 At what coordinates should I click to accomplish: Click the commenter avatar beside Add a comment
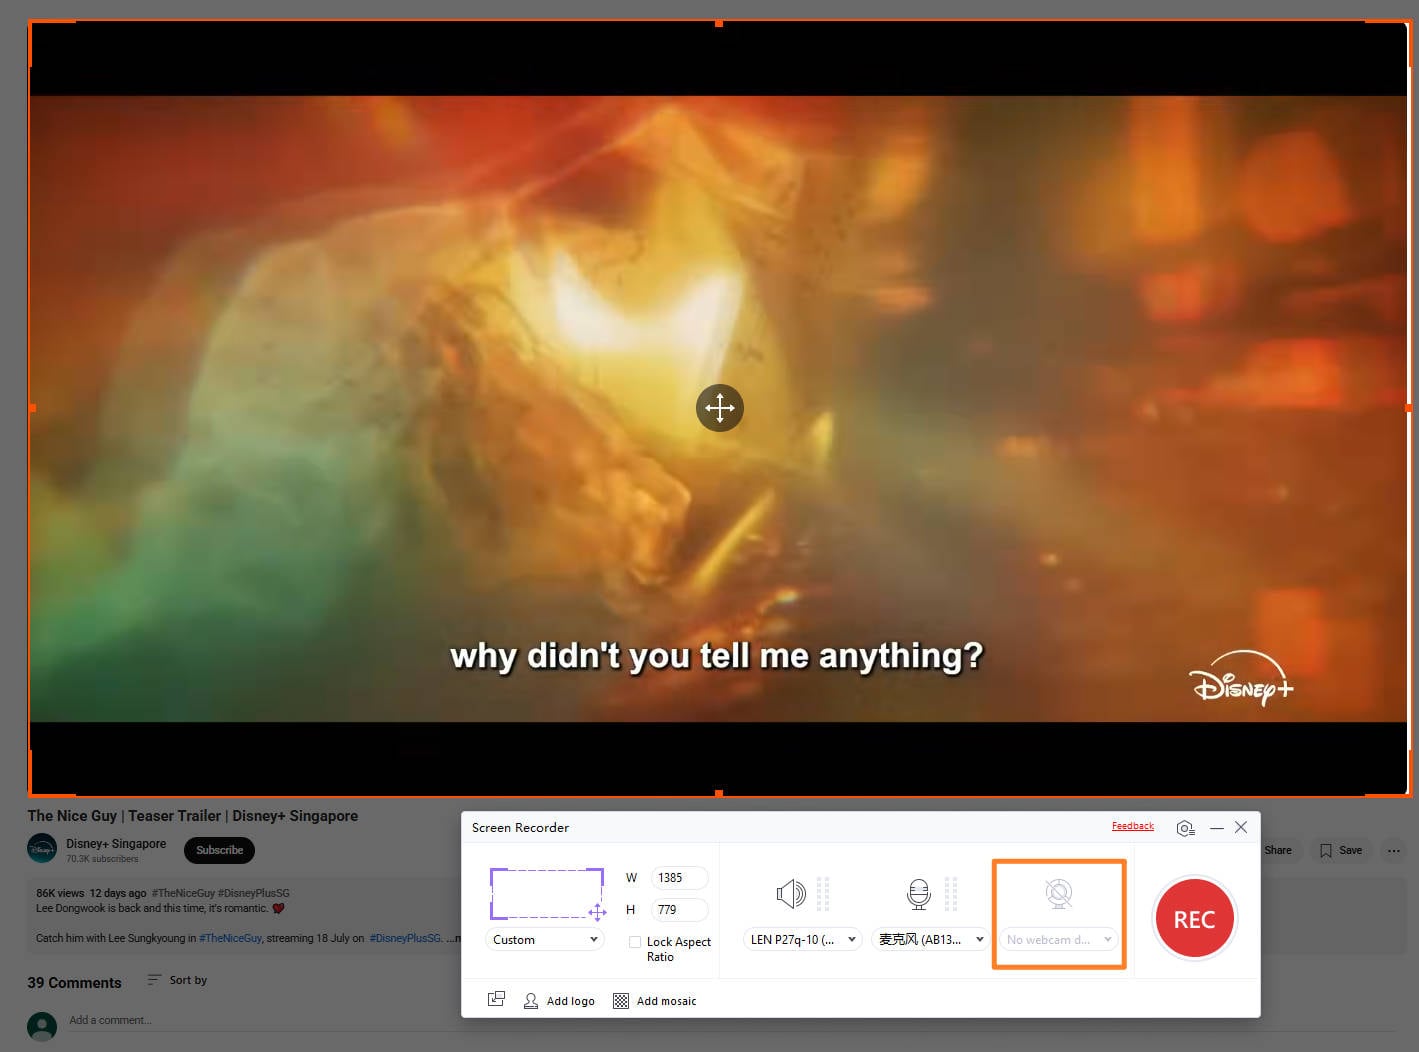[x=42, y=1026]
